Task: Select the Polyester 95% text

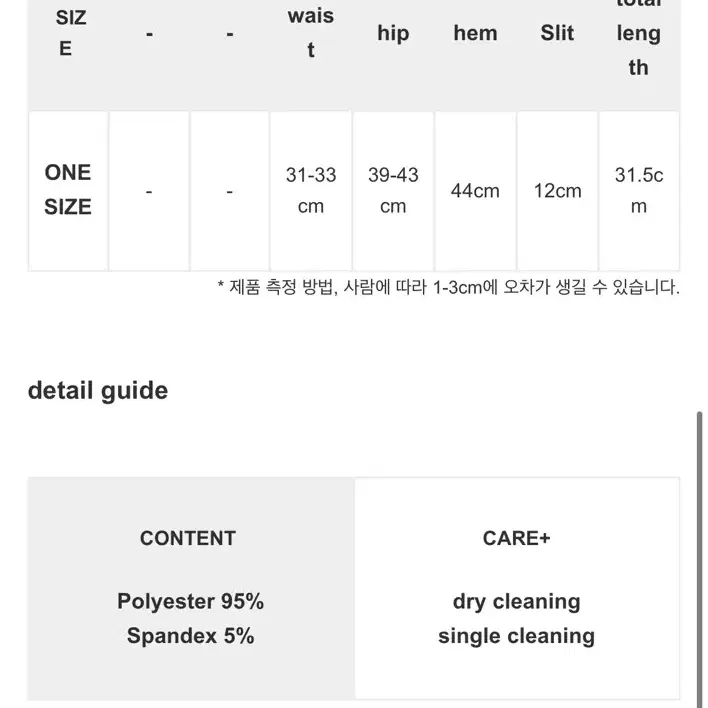Action: (x=191, y=601)
